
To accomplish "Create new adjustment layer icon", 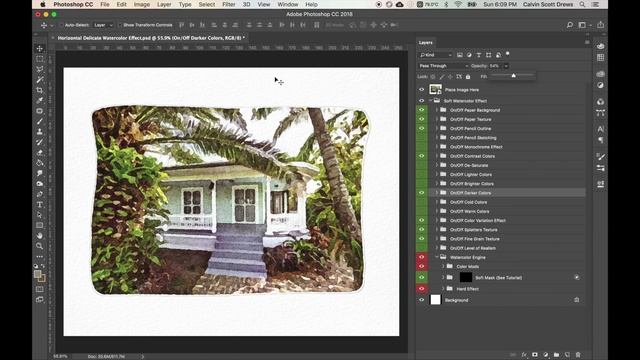I will pos(546,355).
